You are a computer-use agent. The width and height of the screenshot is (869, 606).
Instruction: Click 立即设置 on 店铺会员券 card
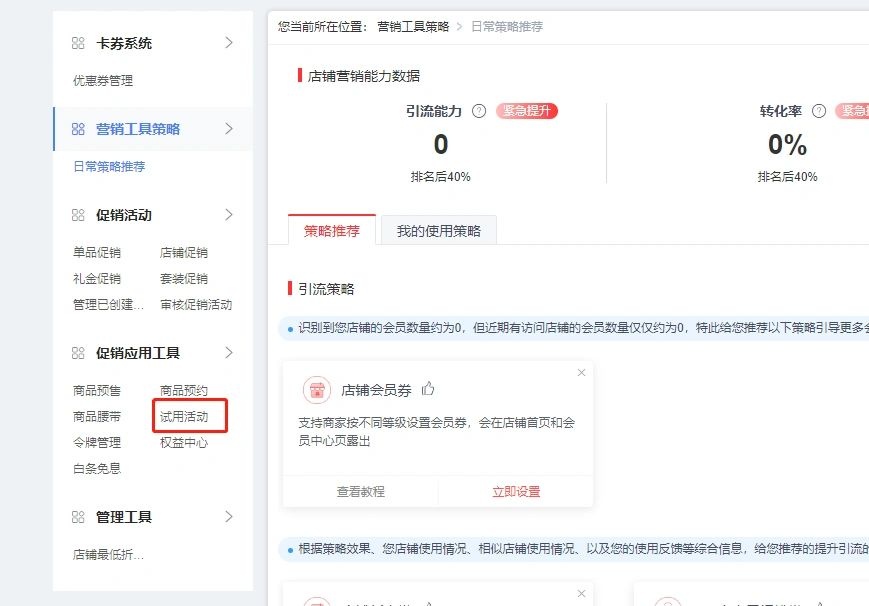(x=517, y=492)
